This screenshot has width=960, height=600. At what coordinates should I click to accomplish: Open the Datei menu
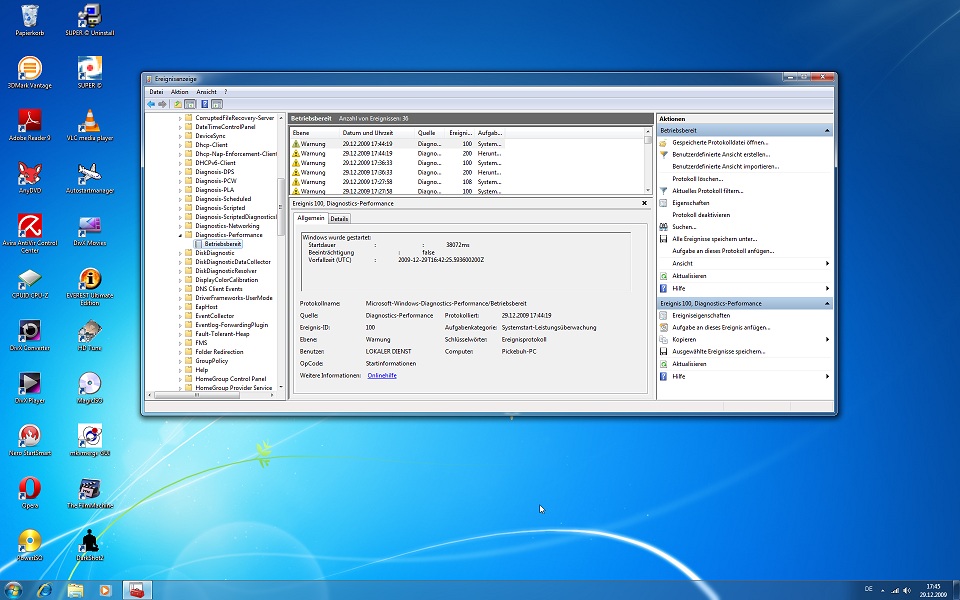pos(156,92)
